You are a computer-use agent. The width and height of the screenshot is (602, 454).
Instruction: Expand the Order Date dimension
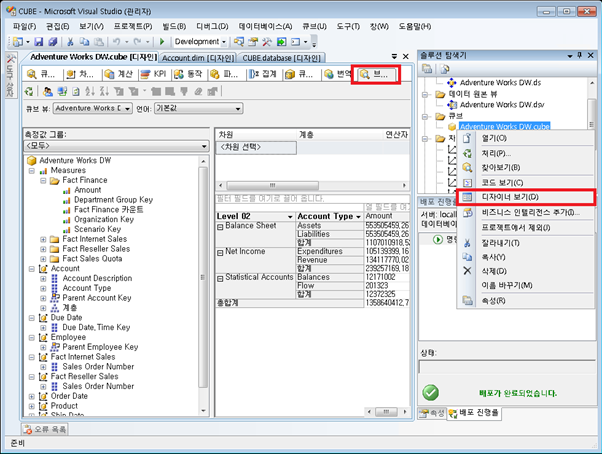coord(31,396)
